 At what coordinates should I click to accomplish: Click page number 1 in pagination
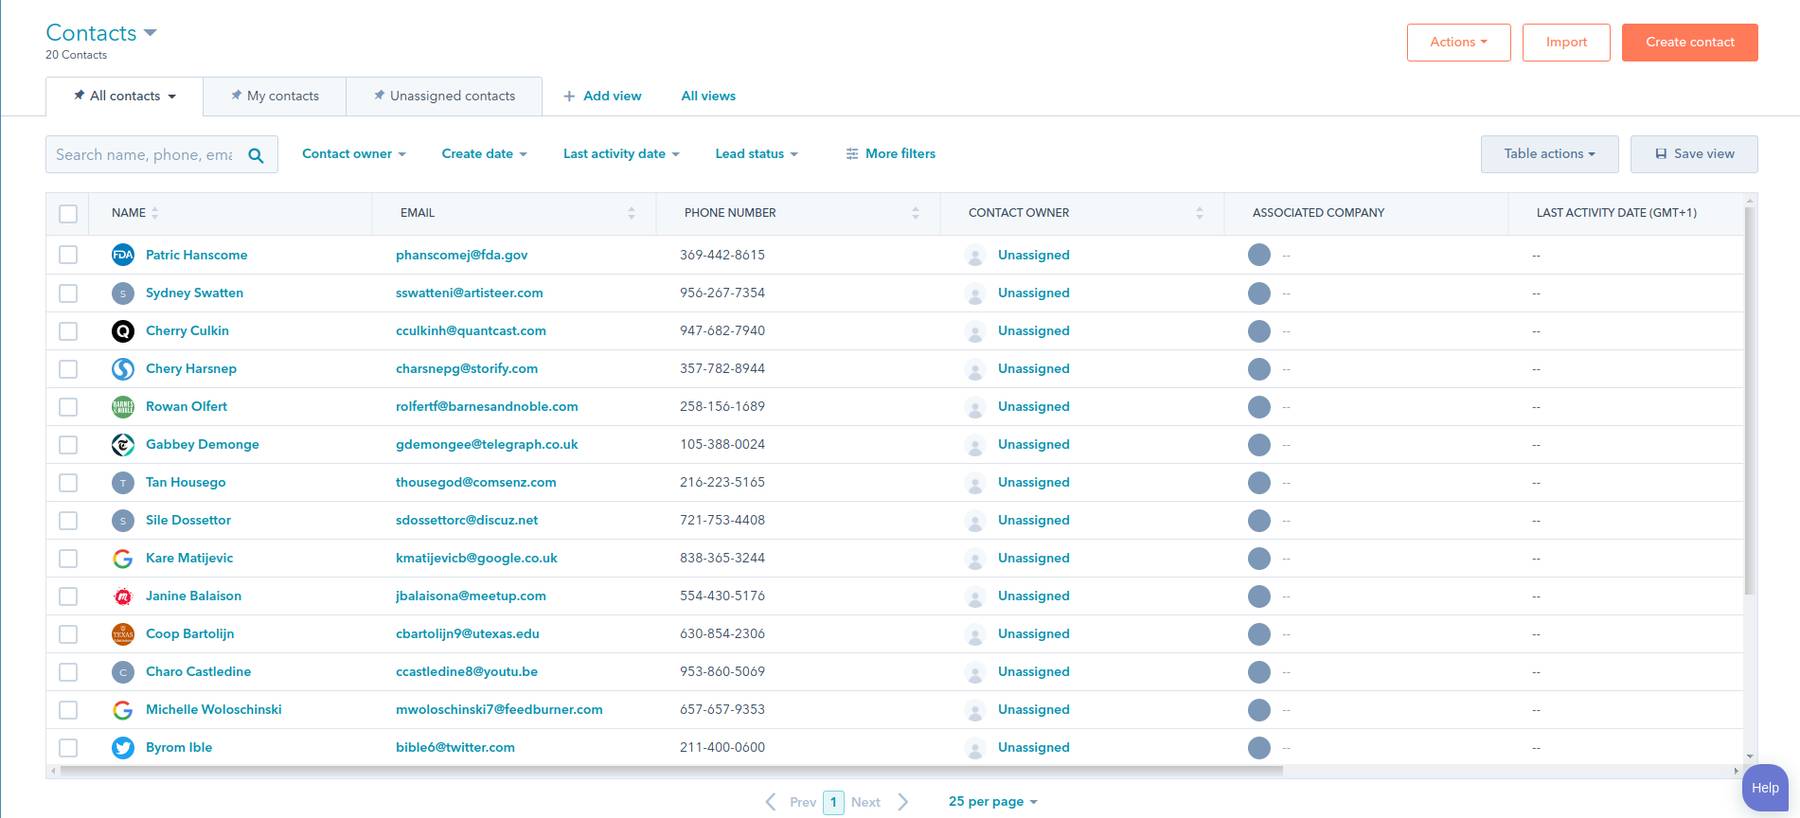click(834, 802)
